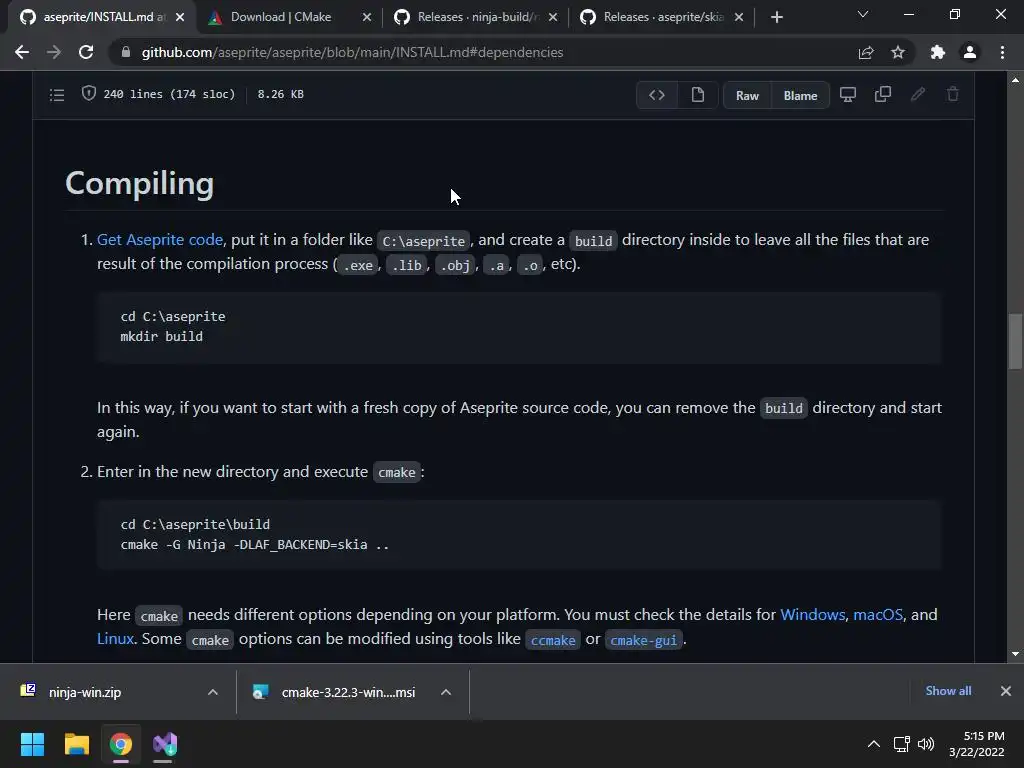Edit this file with the pencil icon
Screen dimensions: 1024x768
[918, 95]
